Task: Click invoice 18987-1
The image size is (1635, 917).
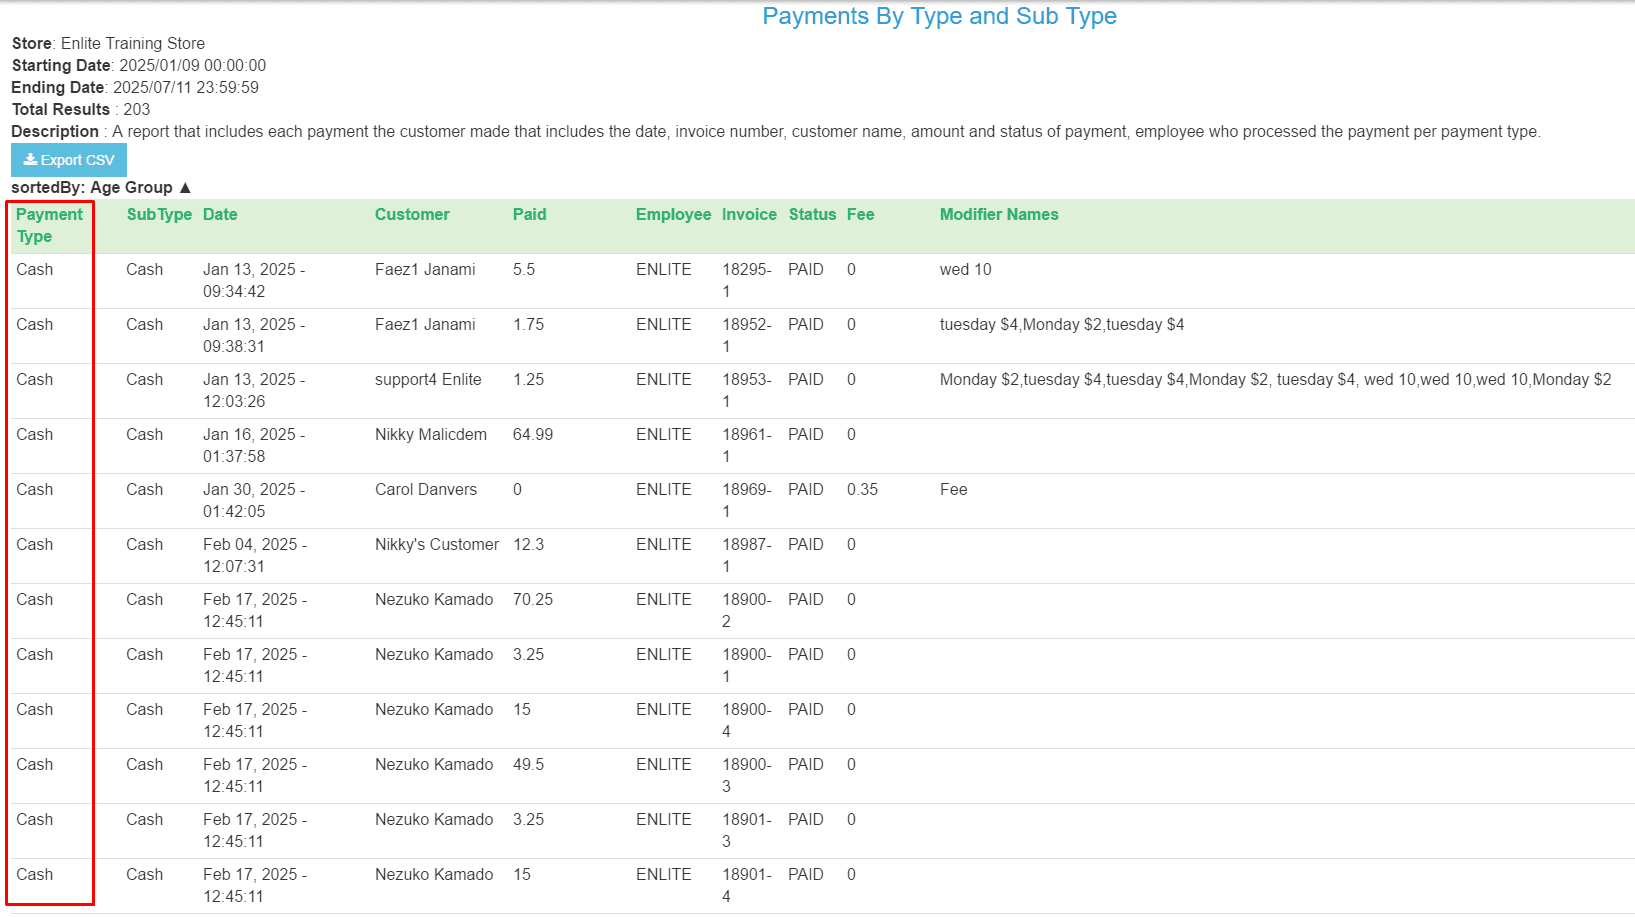Action: tap(747, 556)
